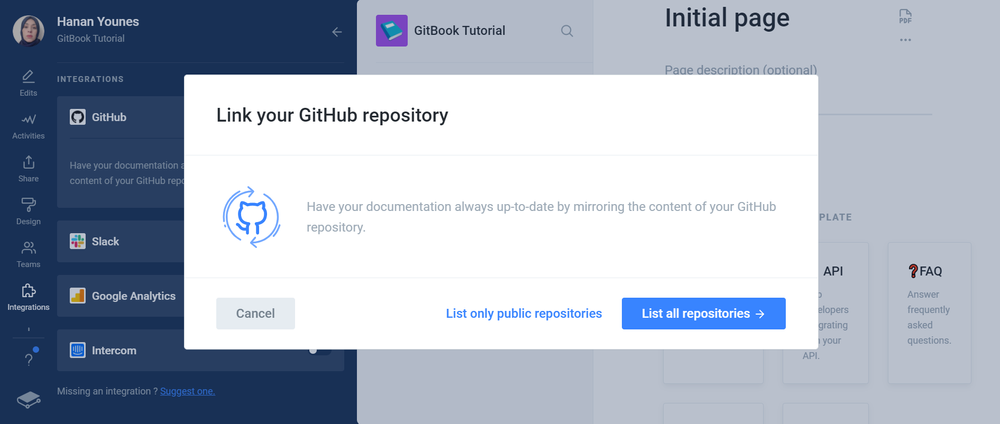Select the Integrations puzzle icon

coord(28,292)
